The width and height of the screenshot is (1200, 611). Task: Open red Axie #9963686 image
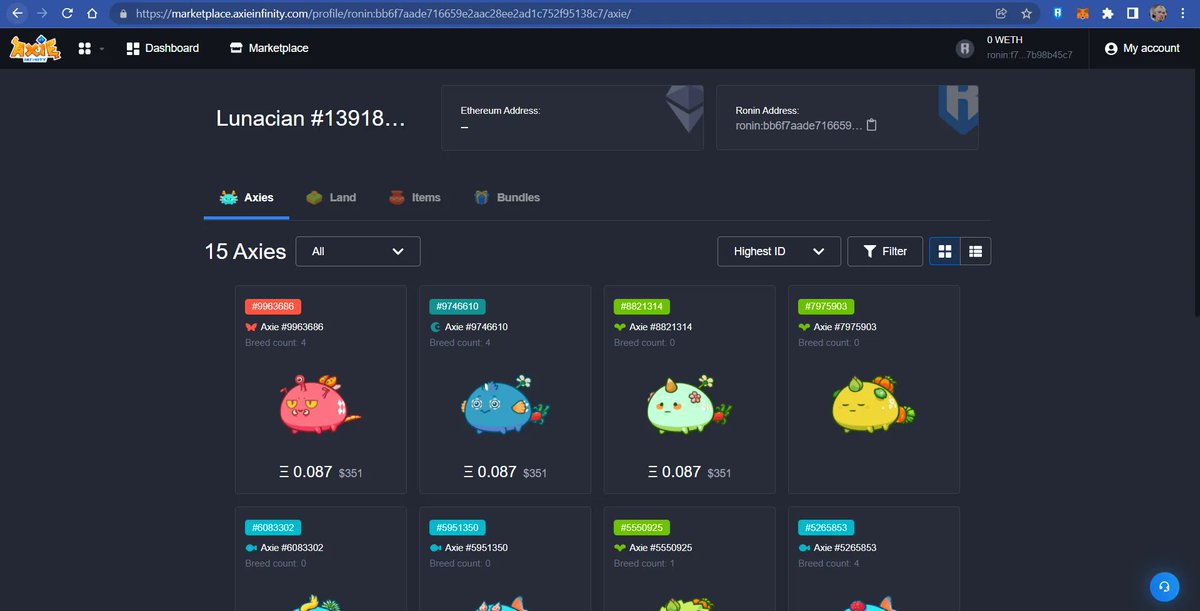tap(319, 403)
